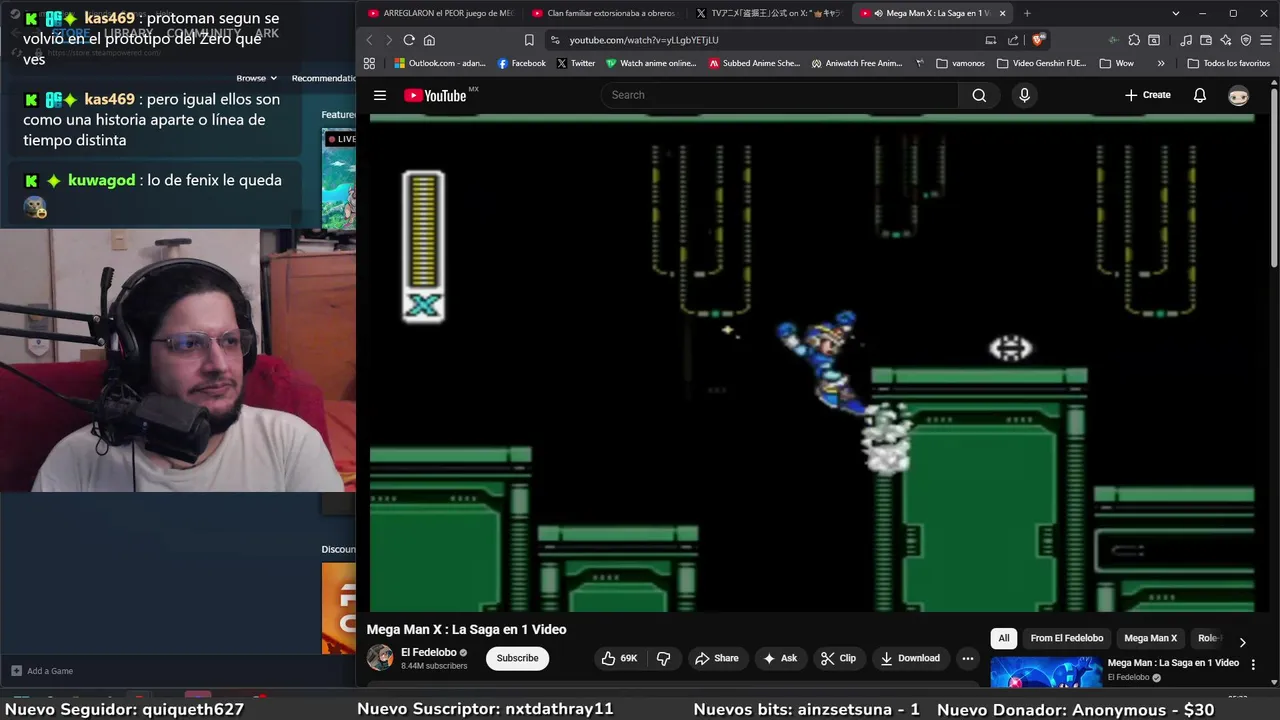Click the Clip button under the video
This screenshot has width=1280, height=720.
tap(838, 658)
